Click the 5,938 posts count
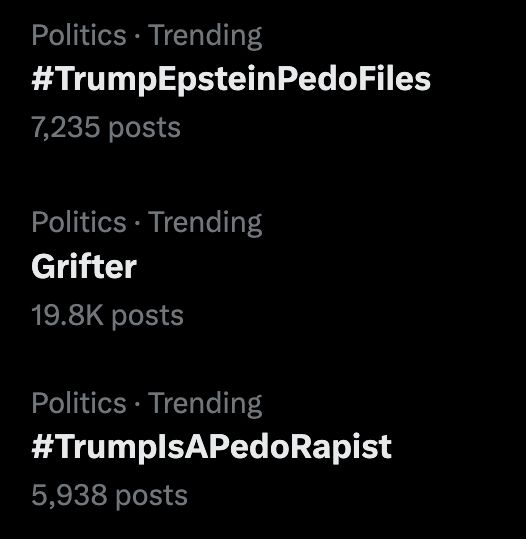 pyautogui.click(x=109, y=496)
